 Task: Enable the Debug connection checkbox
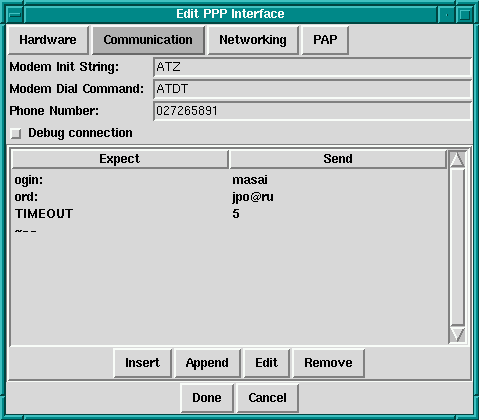click(16, 133)
